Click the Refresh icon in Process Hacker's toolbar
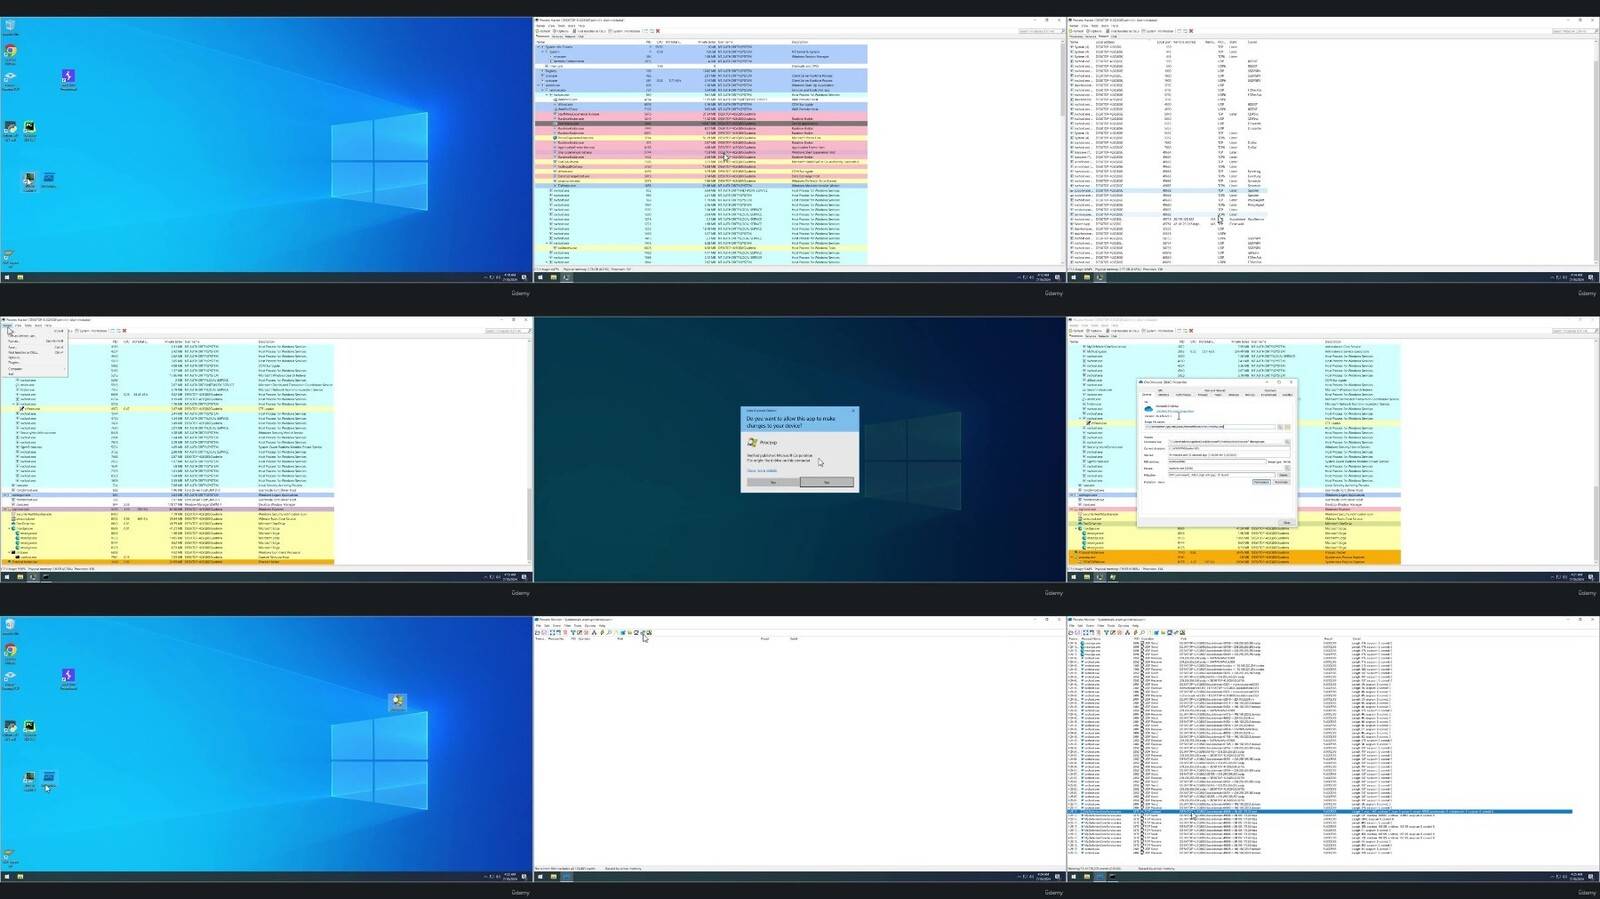Image resolution: width=1600 pixels, height=899 pixels. [x=541, y=31]
